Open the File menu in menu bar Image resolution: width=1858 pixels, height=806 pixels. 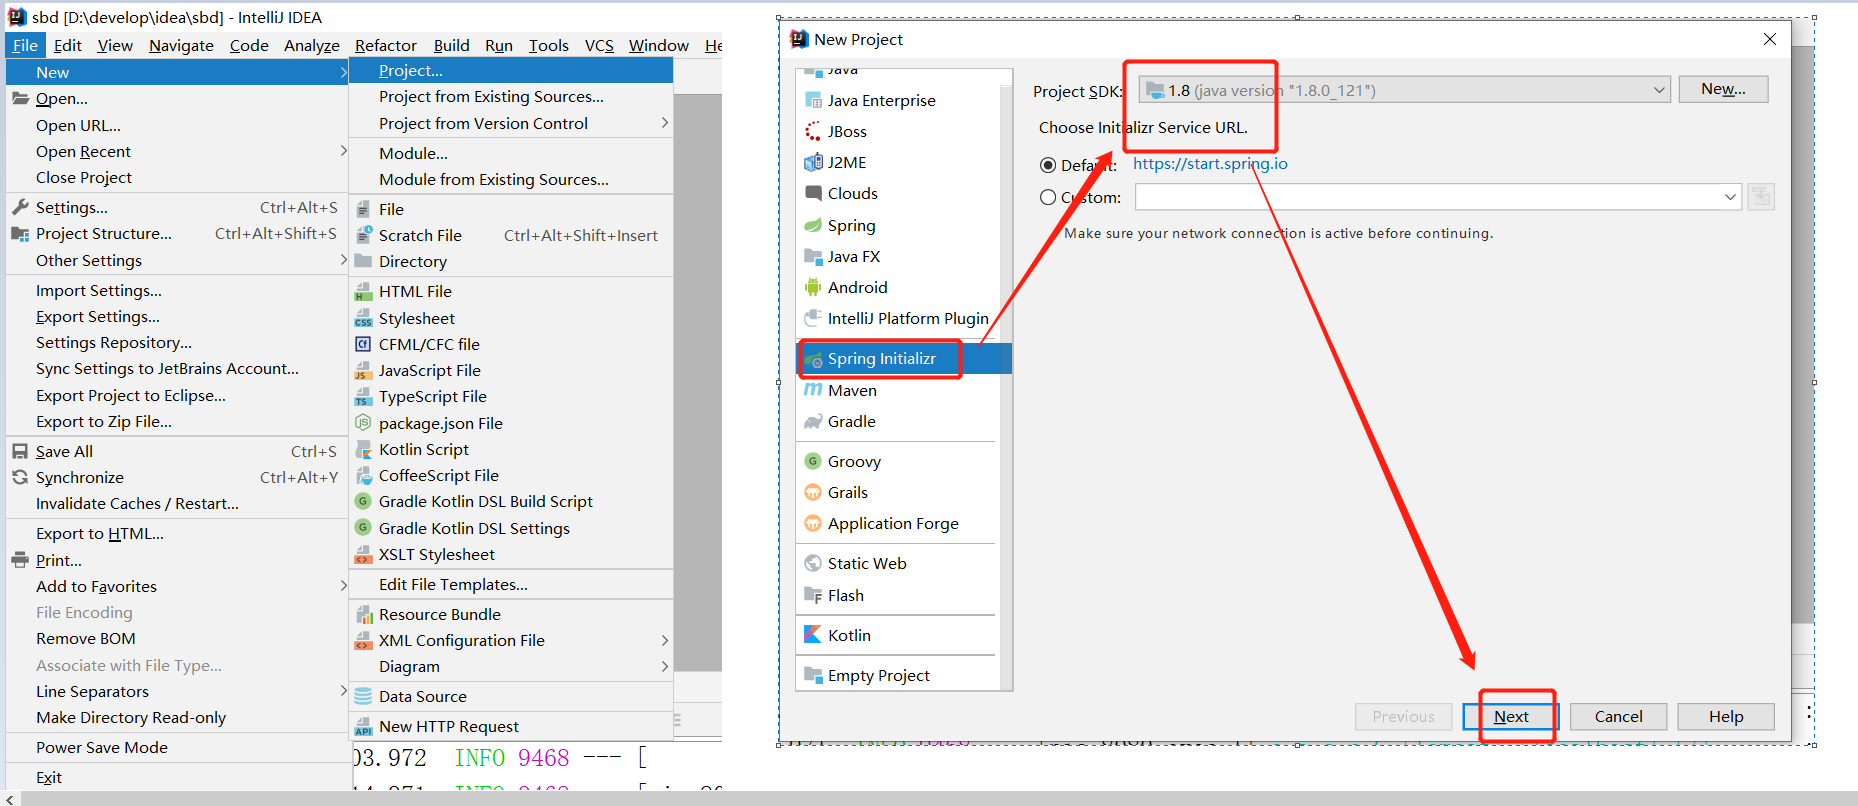[x=25, y=45]
